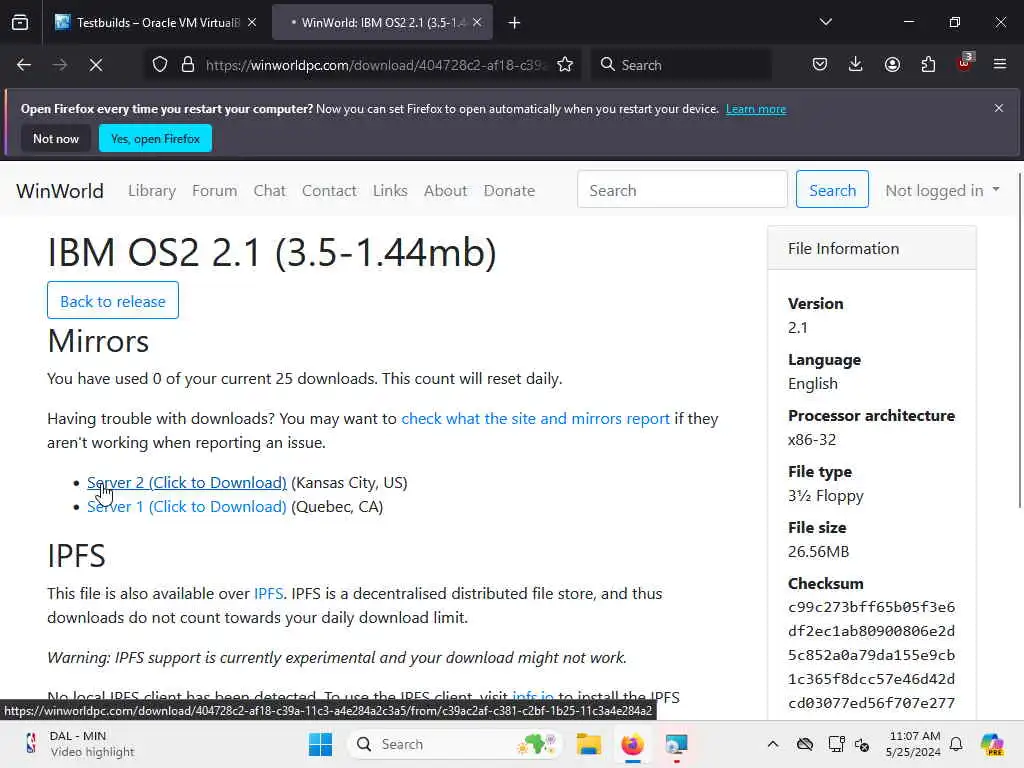The height and width of the screenshot is (768, 1024).
Task: Go forward one page
Action: [x=60, y=65]
